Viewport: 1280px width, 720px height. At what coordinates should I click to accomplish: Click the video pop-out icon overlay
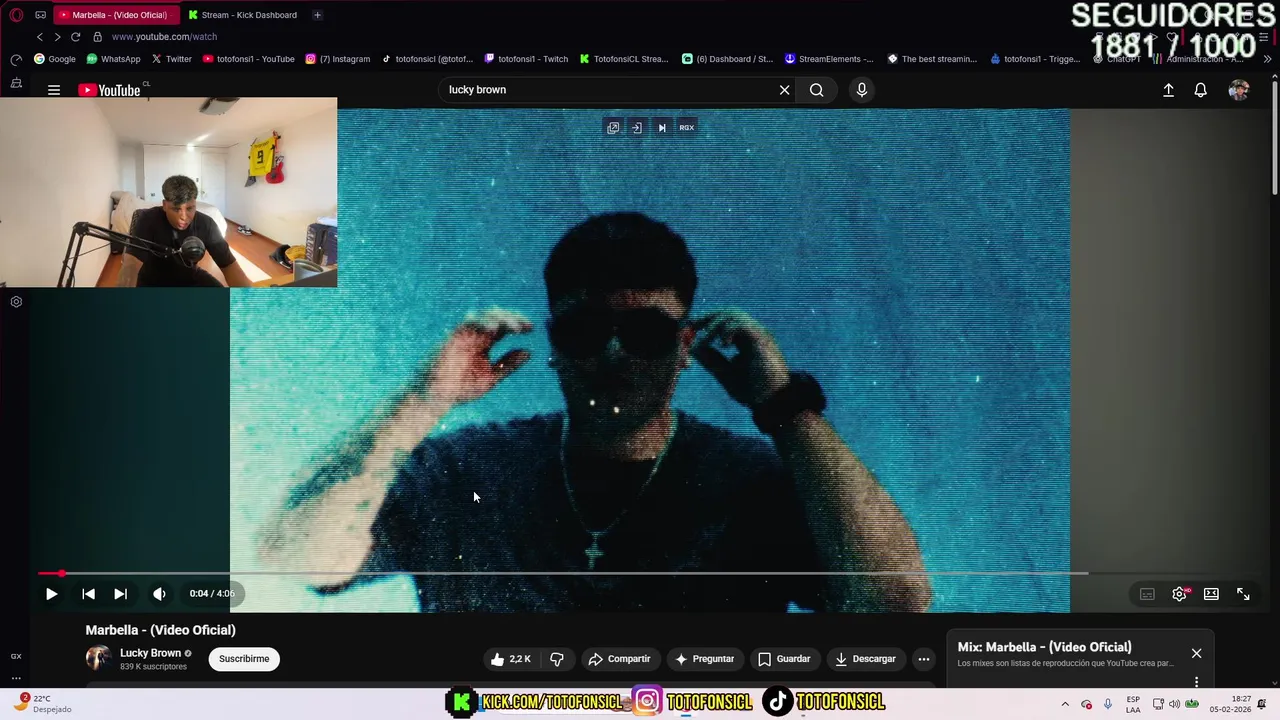point(613,128)
